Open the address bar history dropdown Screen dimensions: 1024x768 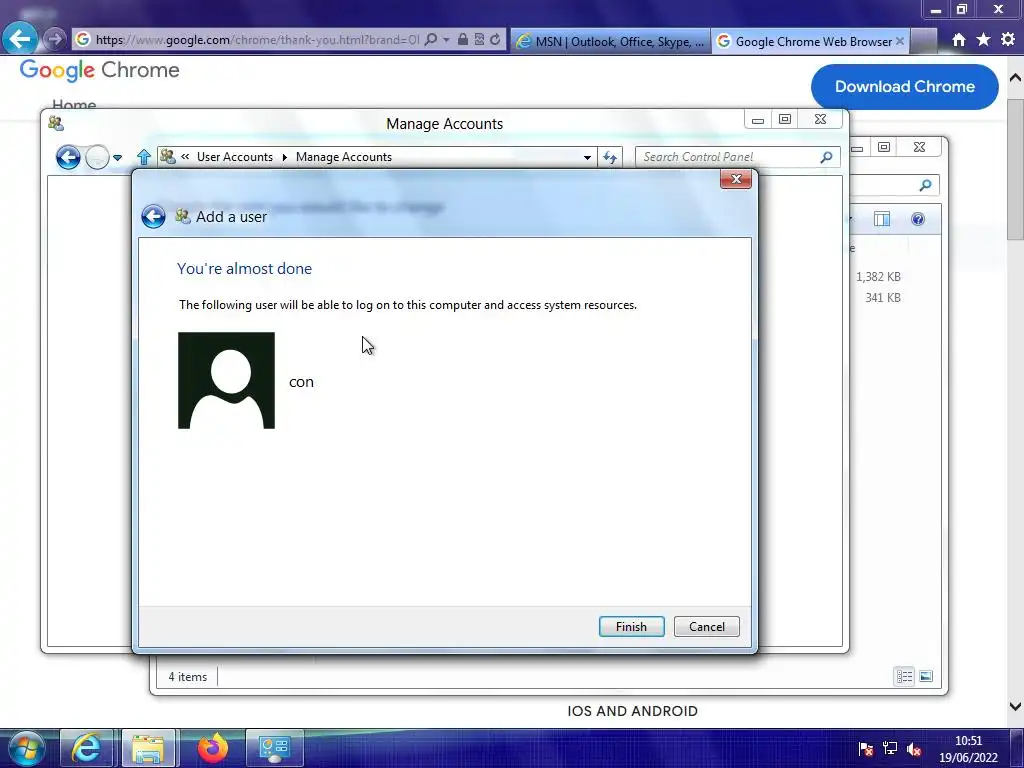click(587, 157)
